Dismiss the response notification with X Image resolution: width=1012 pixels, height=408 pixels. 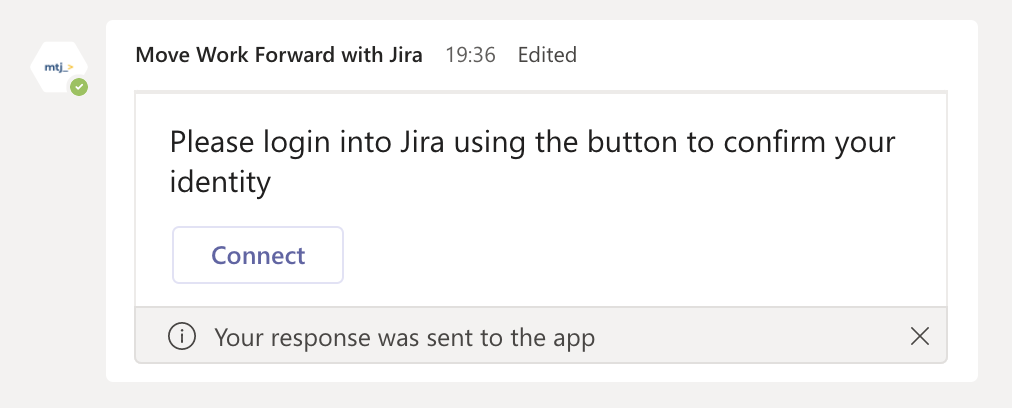[x=920, y=337]
